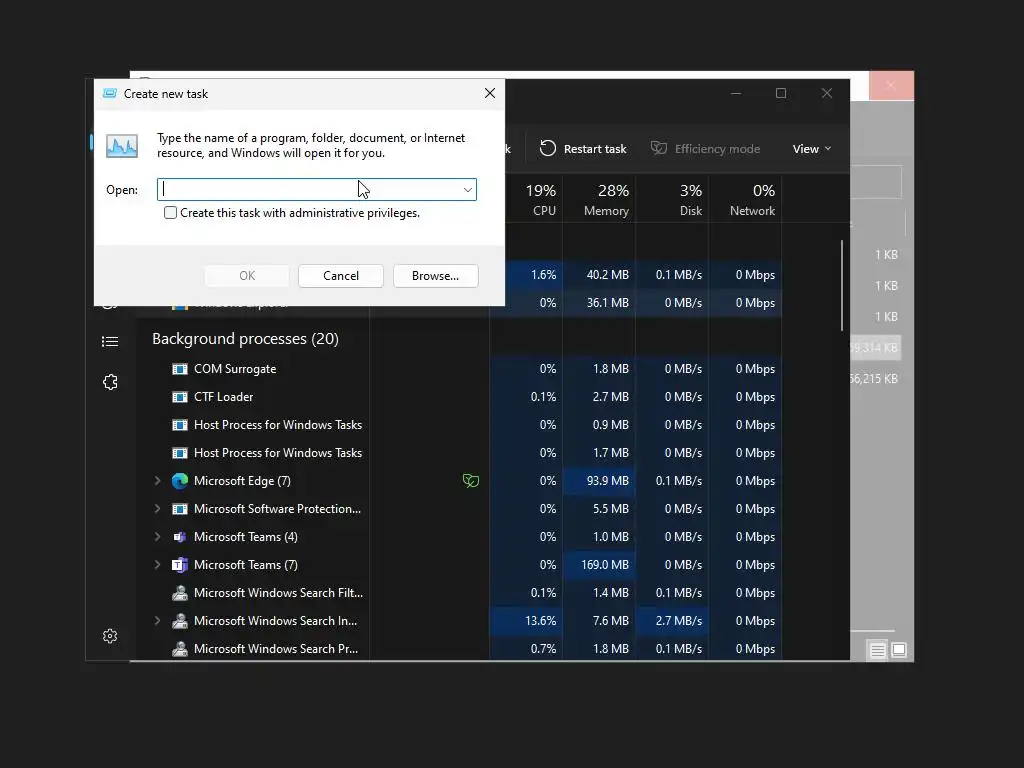Expand the Microsoft Software Protection entry
This screenshot has height=768, width=1024.
pyautogui.click(x=157, y=509)
